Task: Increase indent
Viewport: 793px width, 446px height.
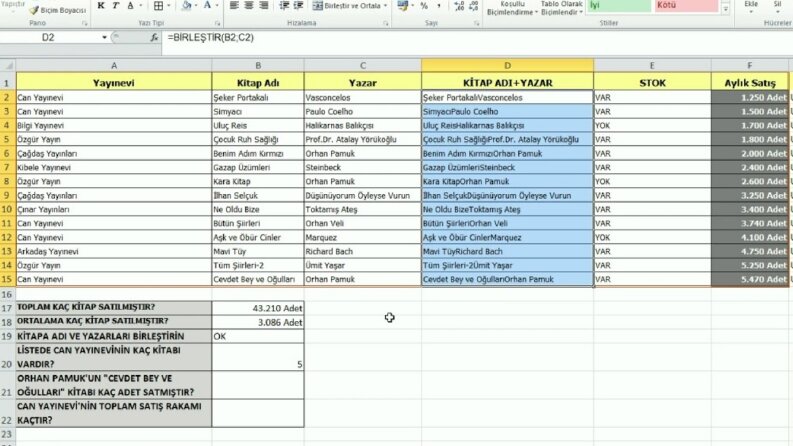Action: [299, 6]
